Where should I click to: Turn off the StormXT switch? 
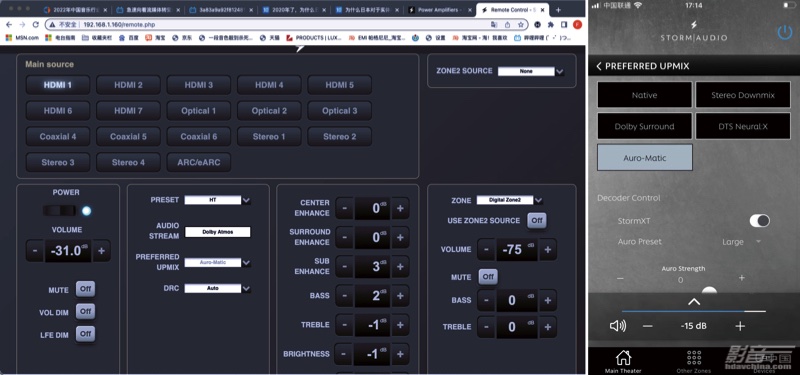click(759, 220)
